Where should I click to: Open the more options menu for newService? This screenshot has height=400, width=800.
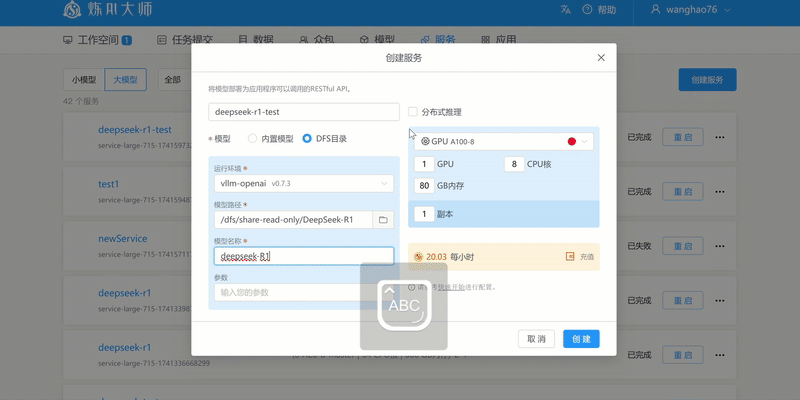pos(720,246)
